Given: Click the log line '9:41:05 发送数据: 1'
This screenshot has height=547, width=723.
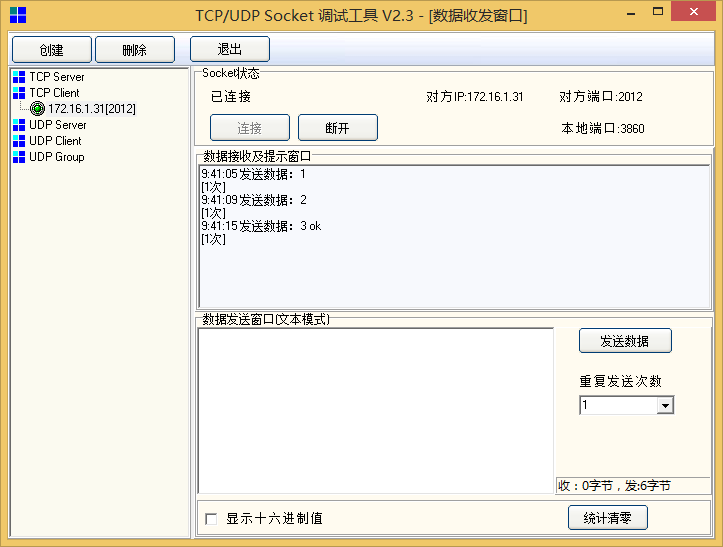Looking at the screenshot, I should (253, 174).
